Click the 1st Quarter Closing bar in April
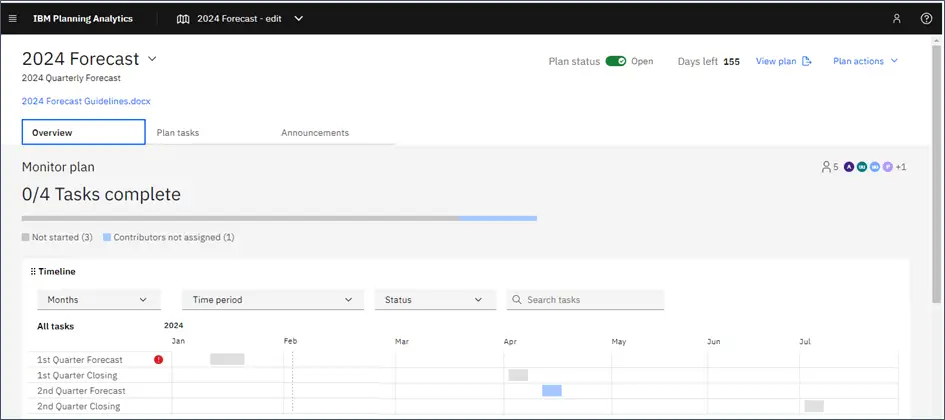 coord(518,375)
